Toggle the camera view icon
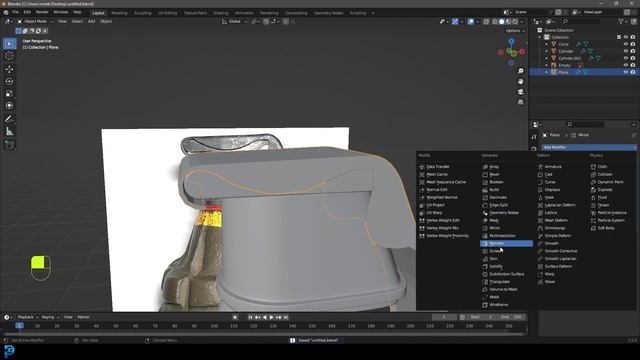 [520, 91]
